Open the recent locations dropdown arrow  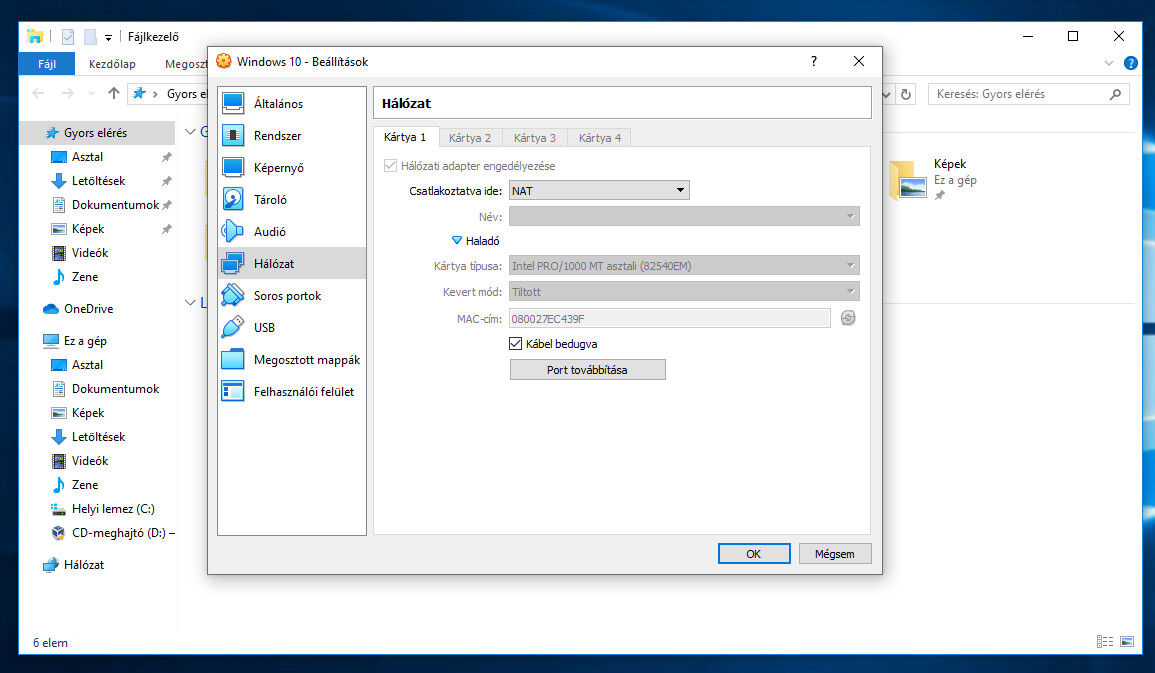91,94
